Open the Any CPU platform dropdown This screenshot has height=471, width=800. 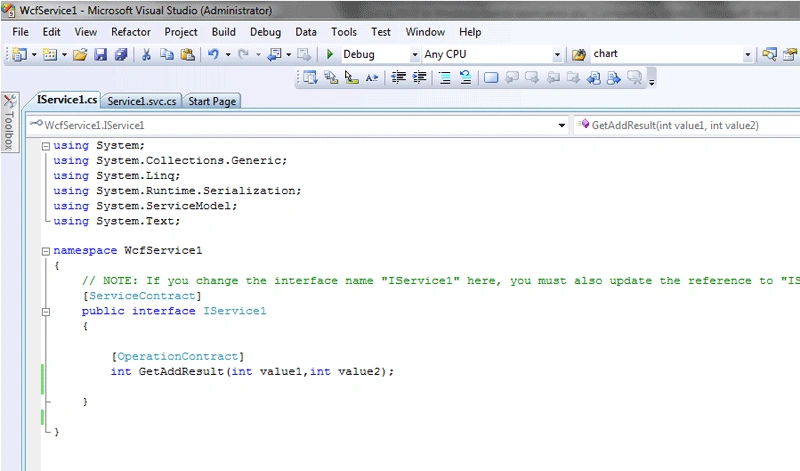point(557,55)
